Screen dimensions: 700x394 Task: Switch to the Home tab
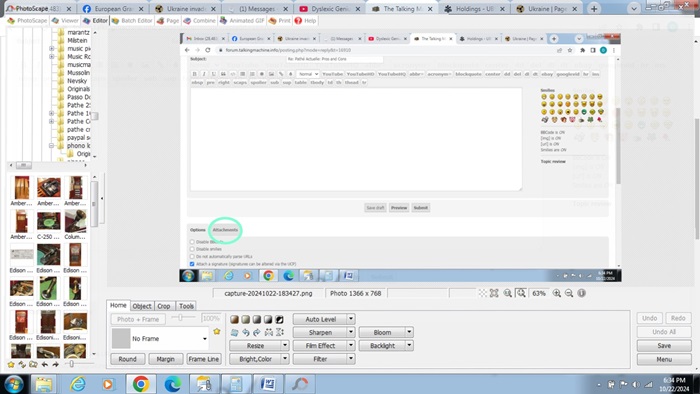[x=118, y=305]
